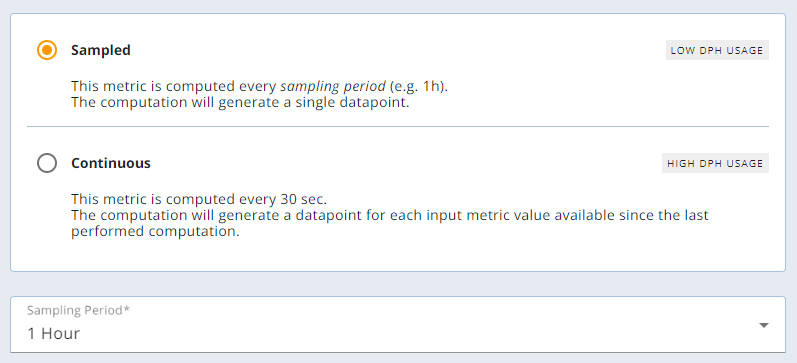Select the Continuous radio button
This screenshot has height=363, width=797.
point(47,163)
